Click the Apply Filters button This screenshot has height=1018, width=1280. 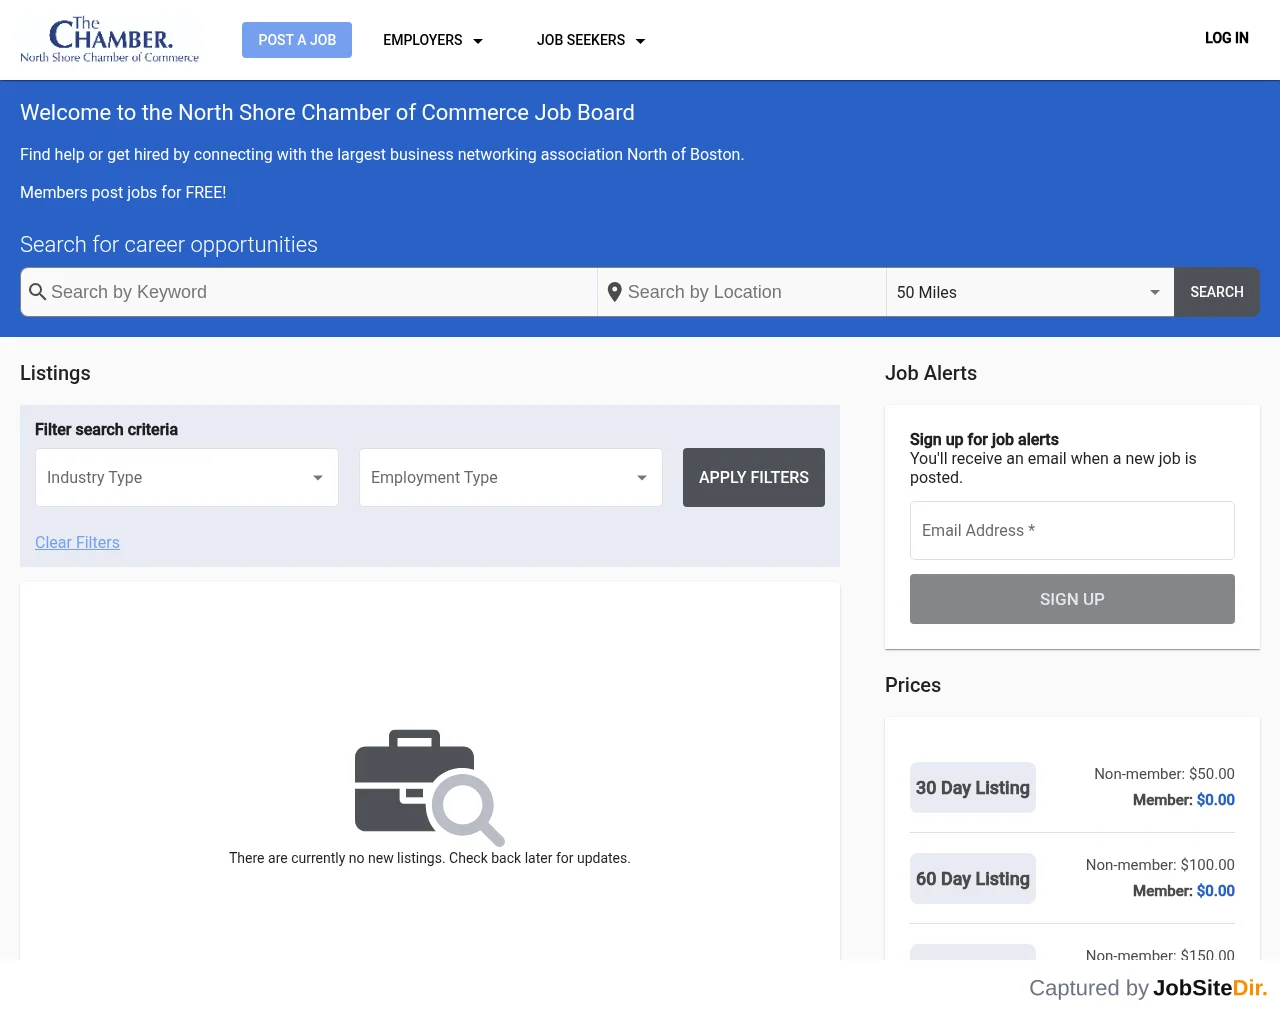754,477
